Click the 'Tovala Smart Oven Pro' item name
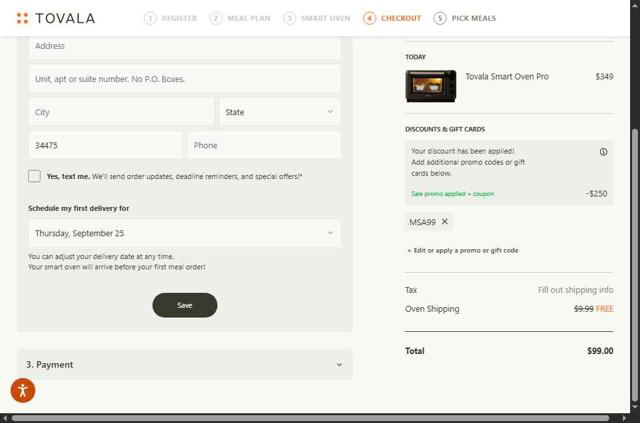This screenshot has width=640, height=423. tap(507, 76)
